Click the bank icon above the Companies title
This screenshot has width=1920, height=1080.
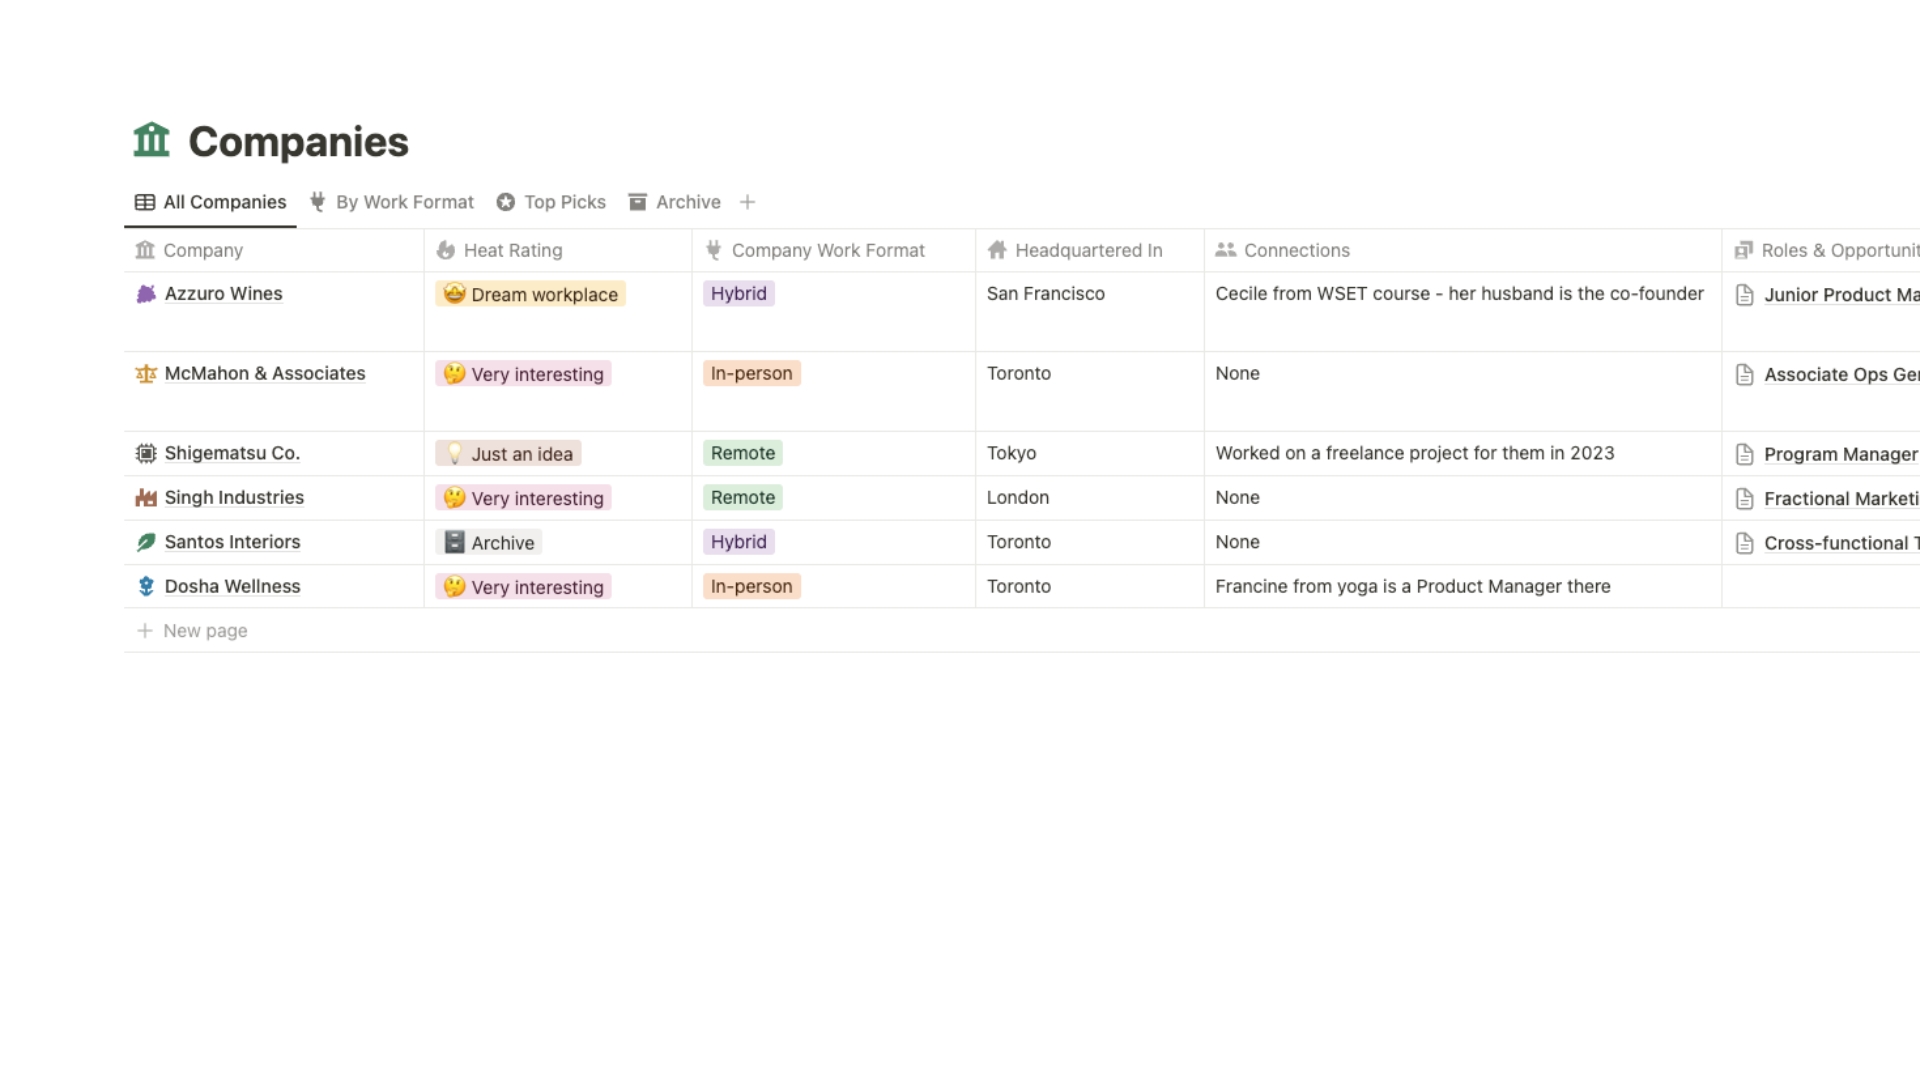point(151,140)
